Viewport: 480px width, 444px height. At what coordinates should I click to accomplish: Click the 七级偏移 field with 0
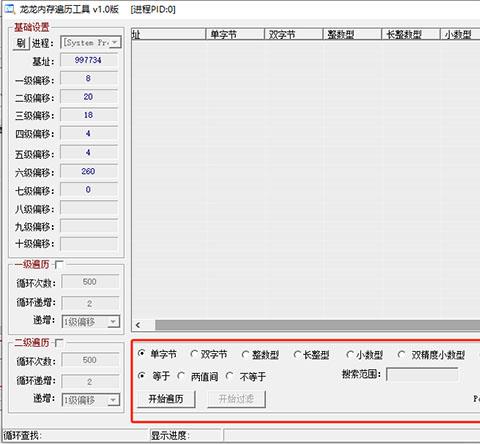pos(89,190)
